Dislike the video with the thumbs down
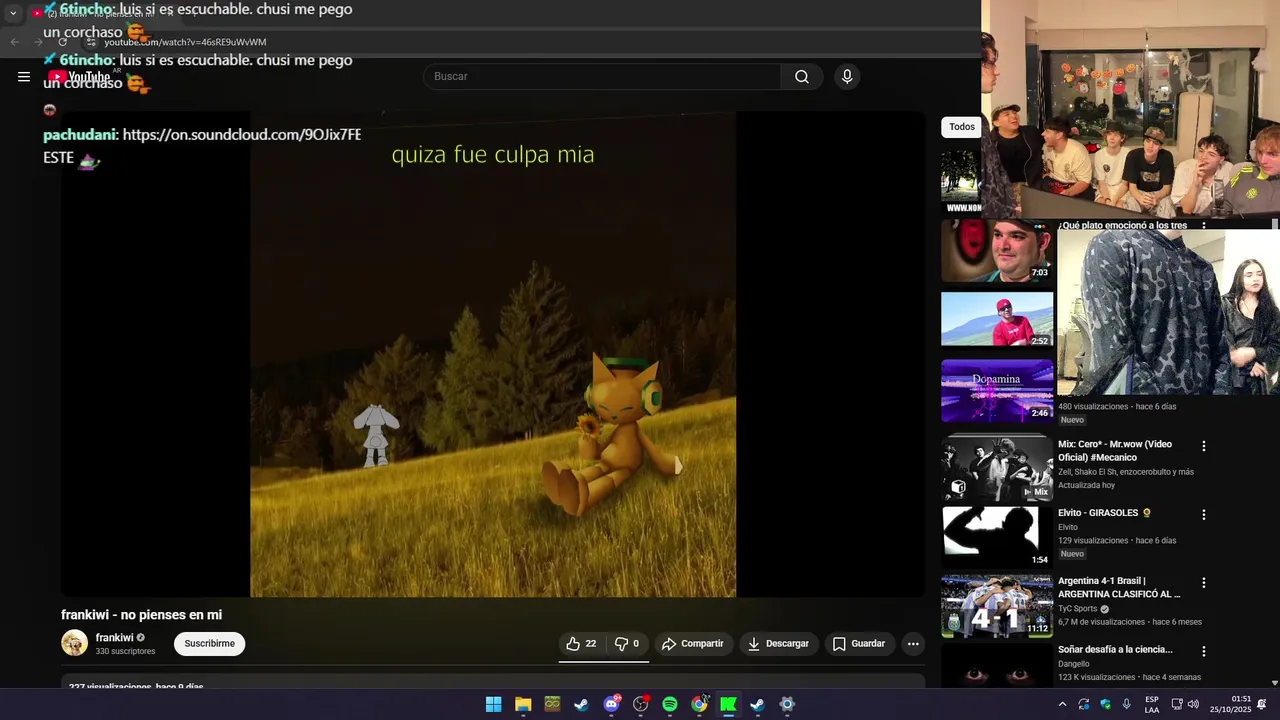1280x720 pixels. pyautogui.click(x=627, y=644)
